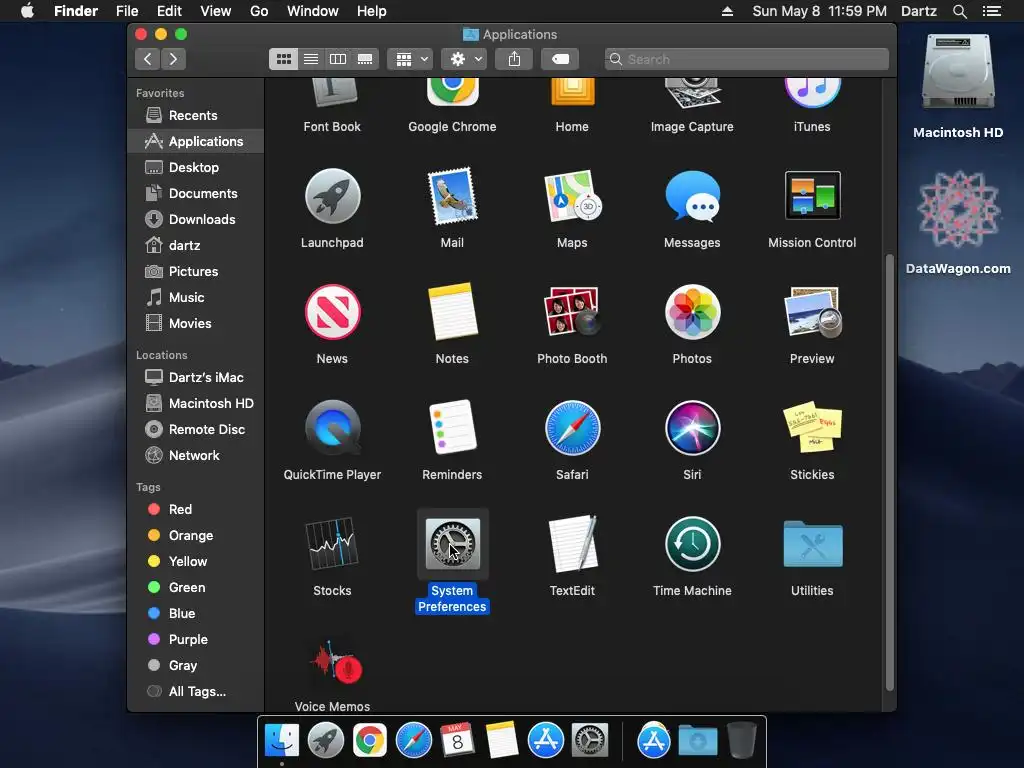1024x768 pixels.
Task: Open App Store from the Dock
Action: coord(545,740)
